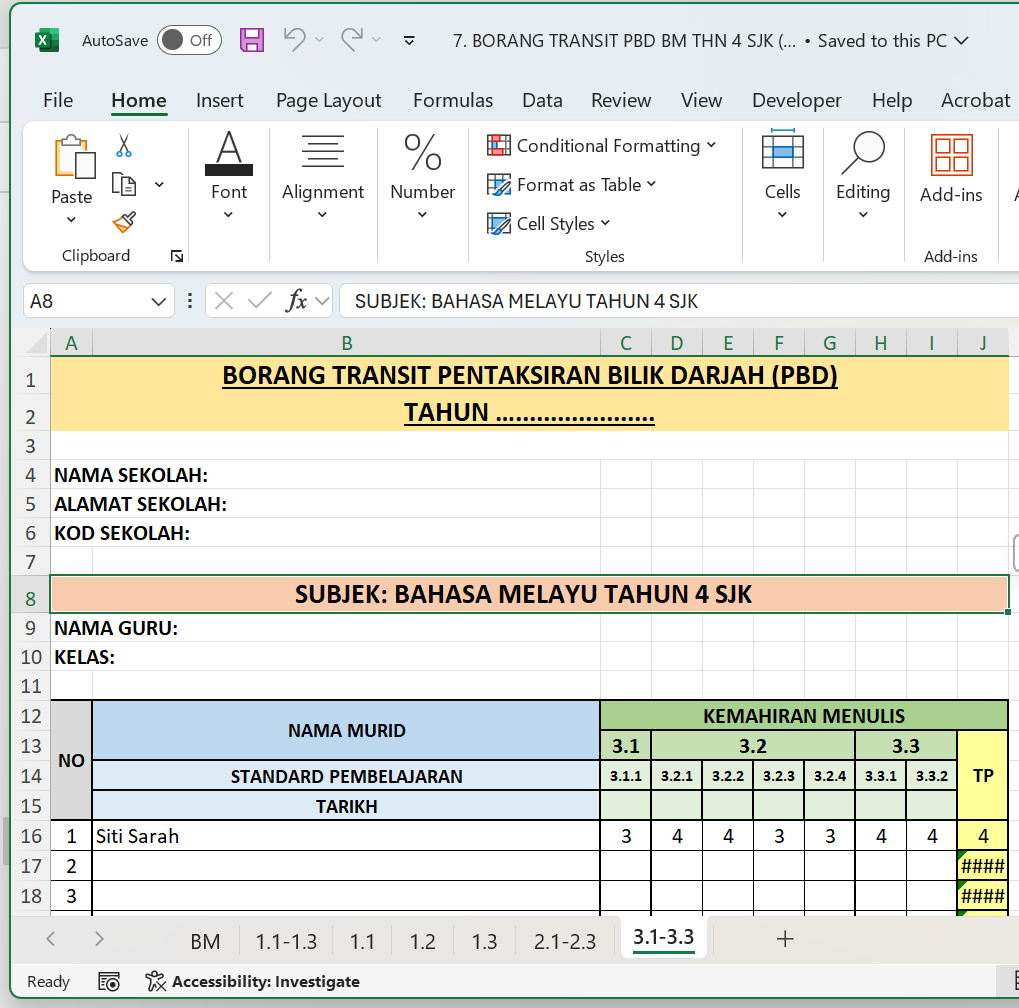Select column B header

tap(346, 343)
